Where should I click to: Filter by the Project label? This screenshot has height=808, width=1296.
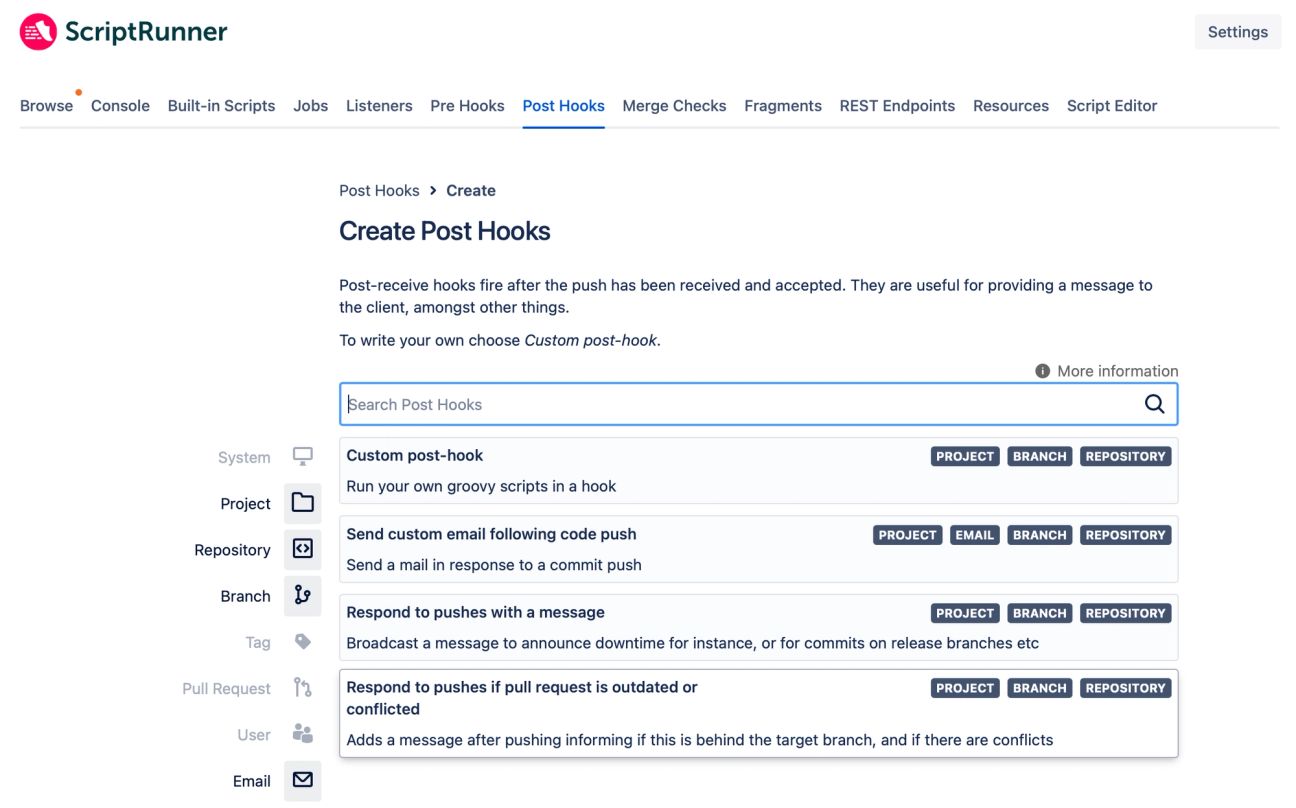(245, 503)
